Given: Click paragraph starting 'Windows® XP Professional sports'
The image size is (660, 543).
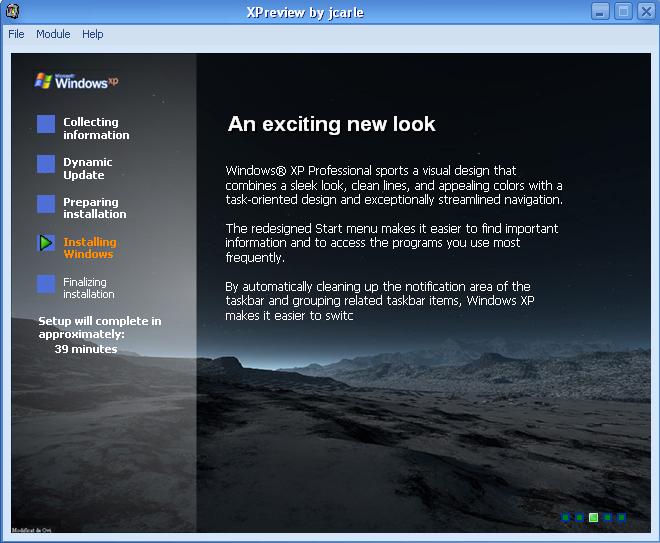Looking at the screenshot, I should (x=394, y=185).
